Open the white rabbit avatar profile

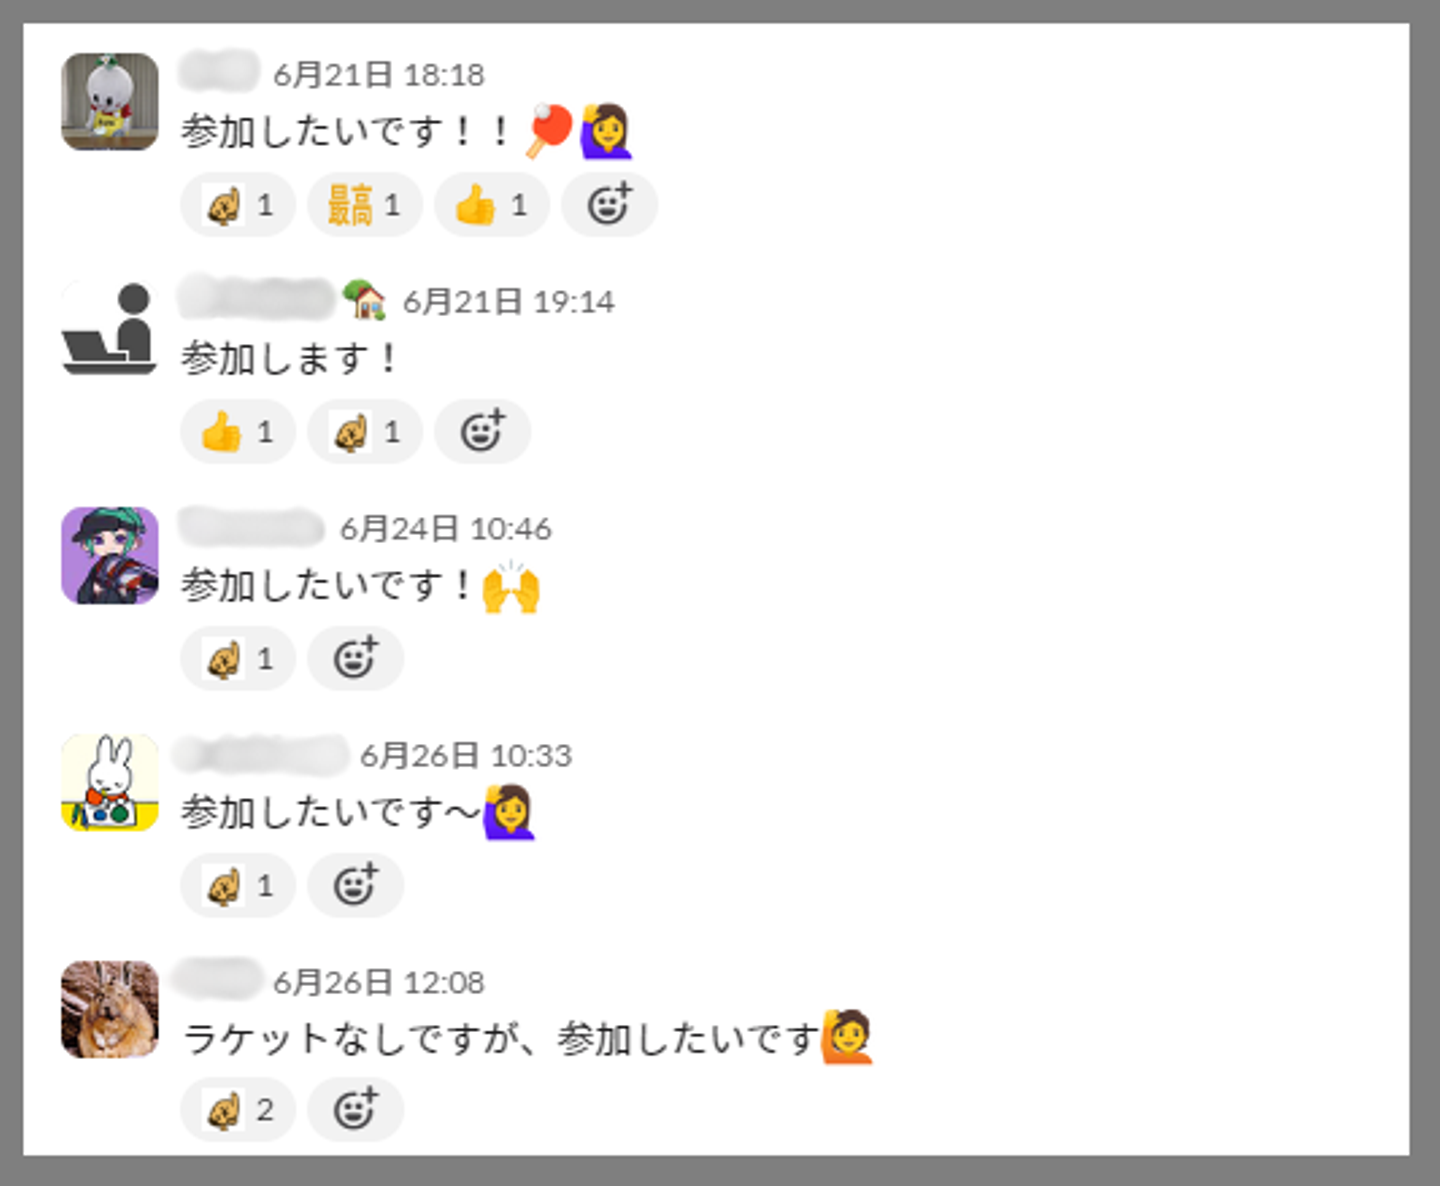click(110, 782)
